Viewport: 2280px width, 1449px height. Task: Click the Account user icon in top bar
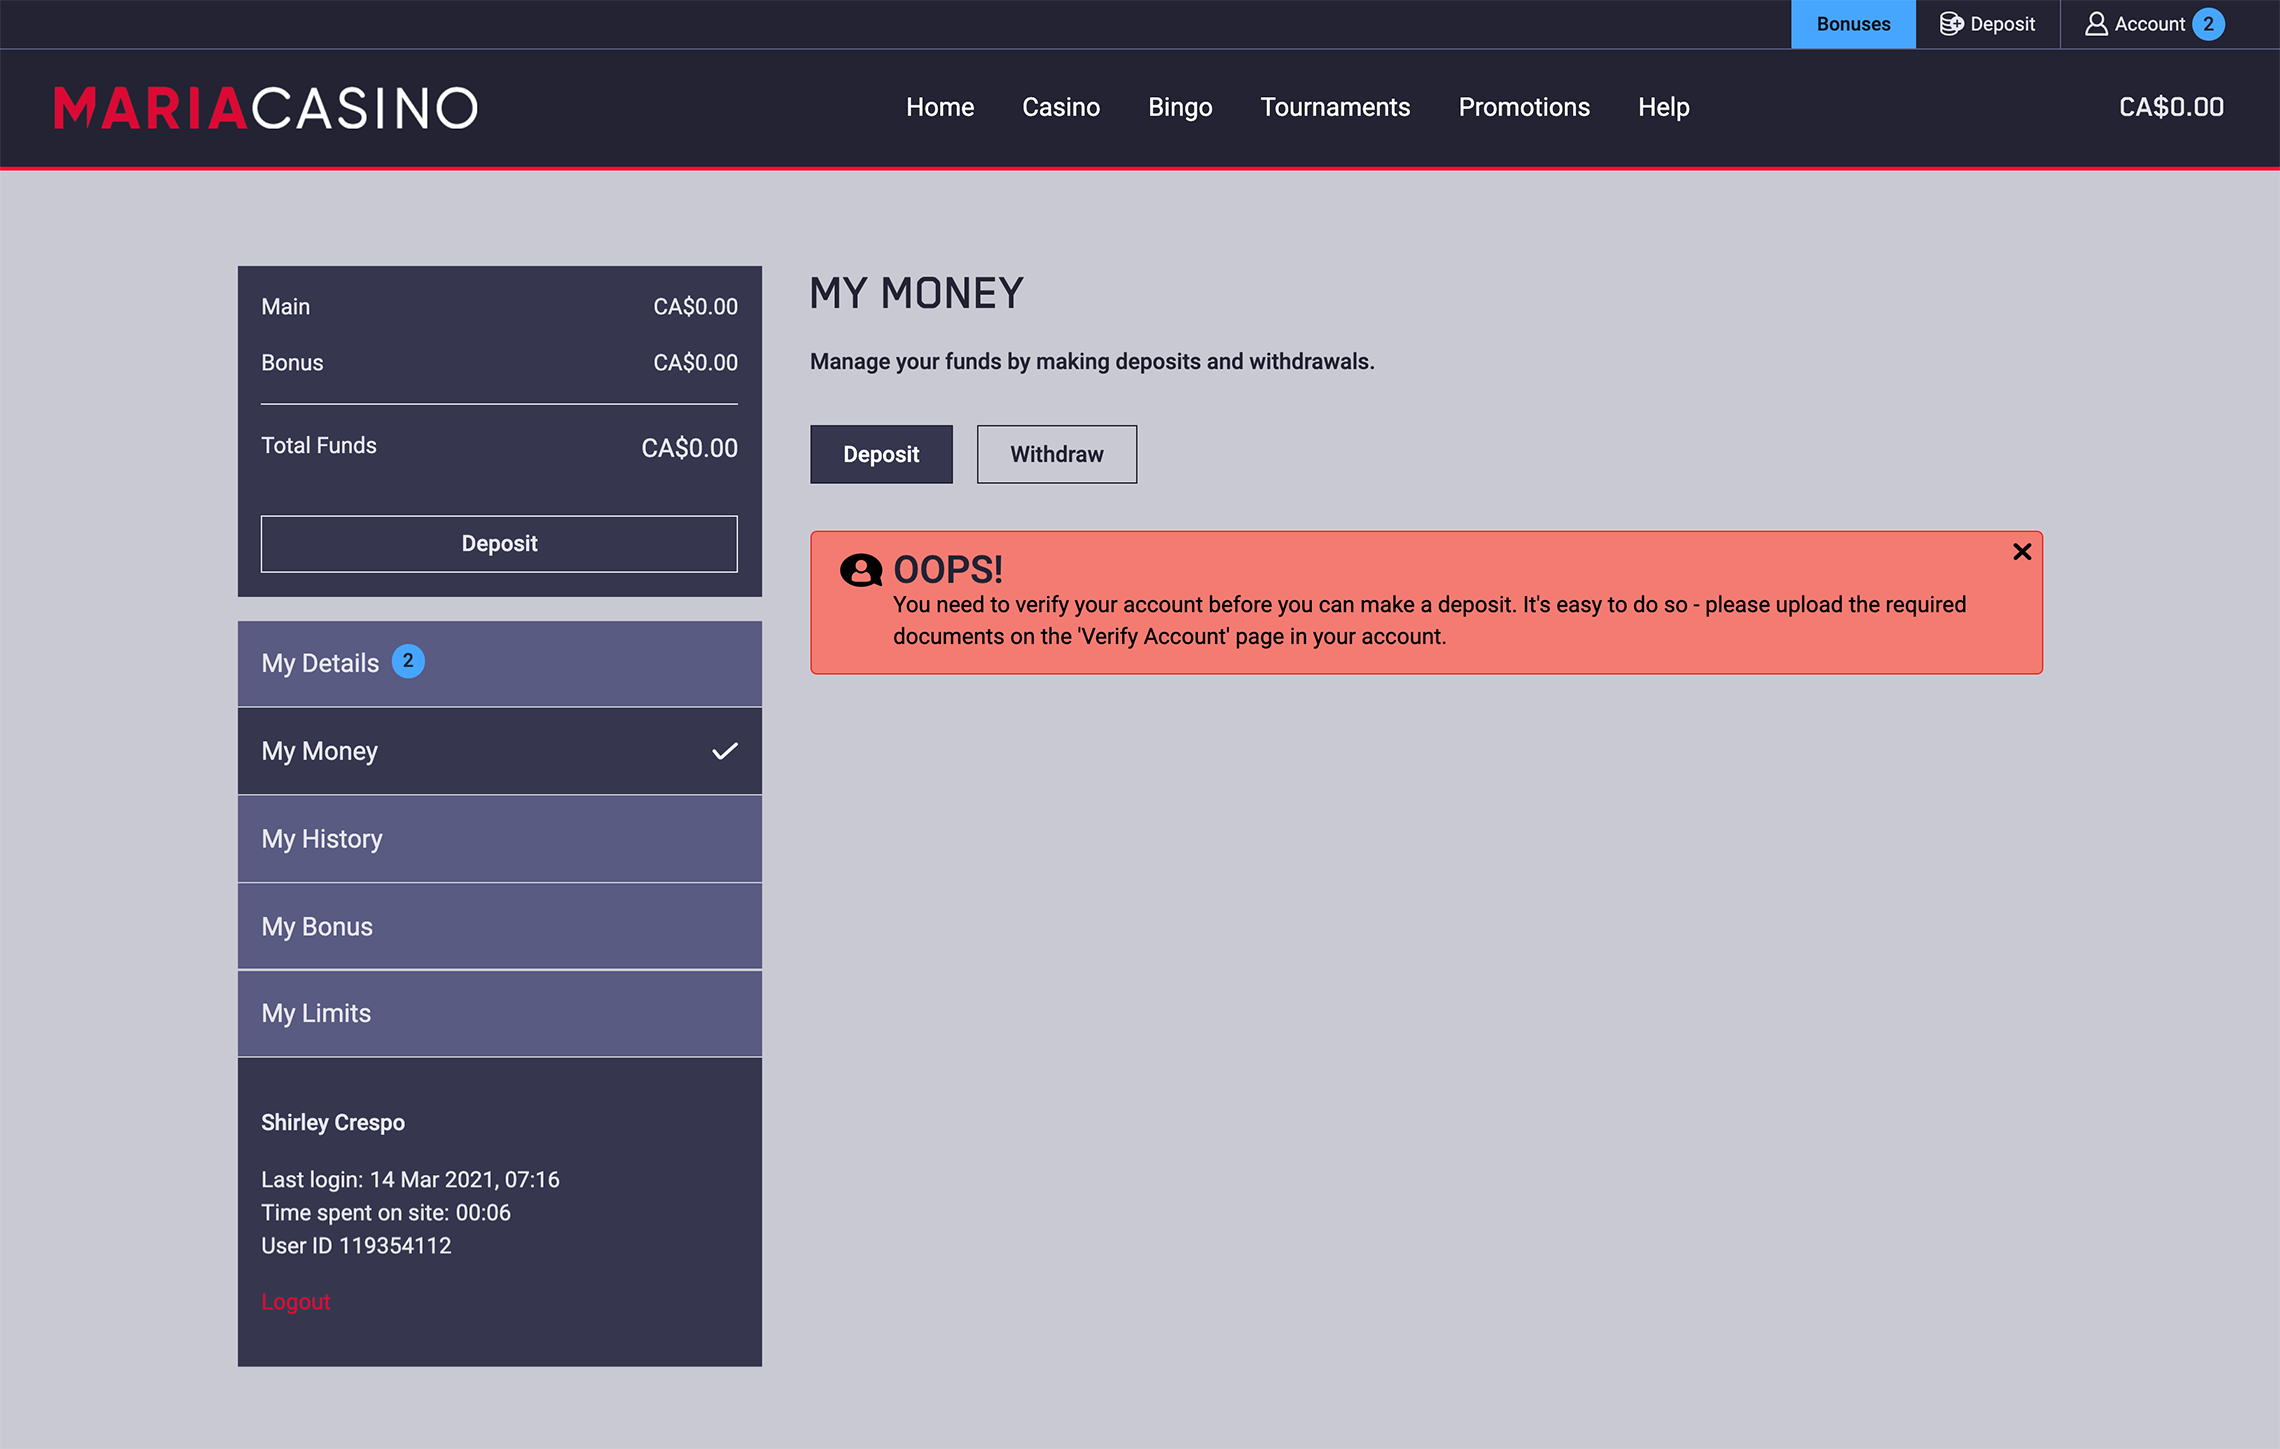2096,24
